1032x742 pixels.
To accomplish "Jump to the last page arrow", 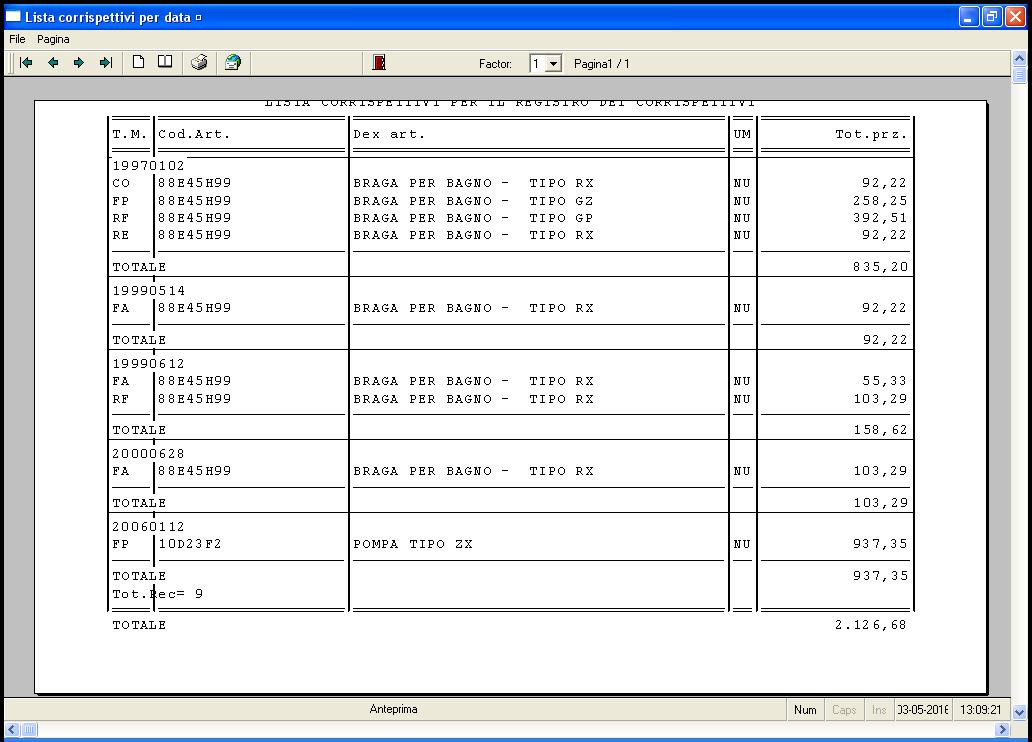I will (105, 63).
